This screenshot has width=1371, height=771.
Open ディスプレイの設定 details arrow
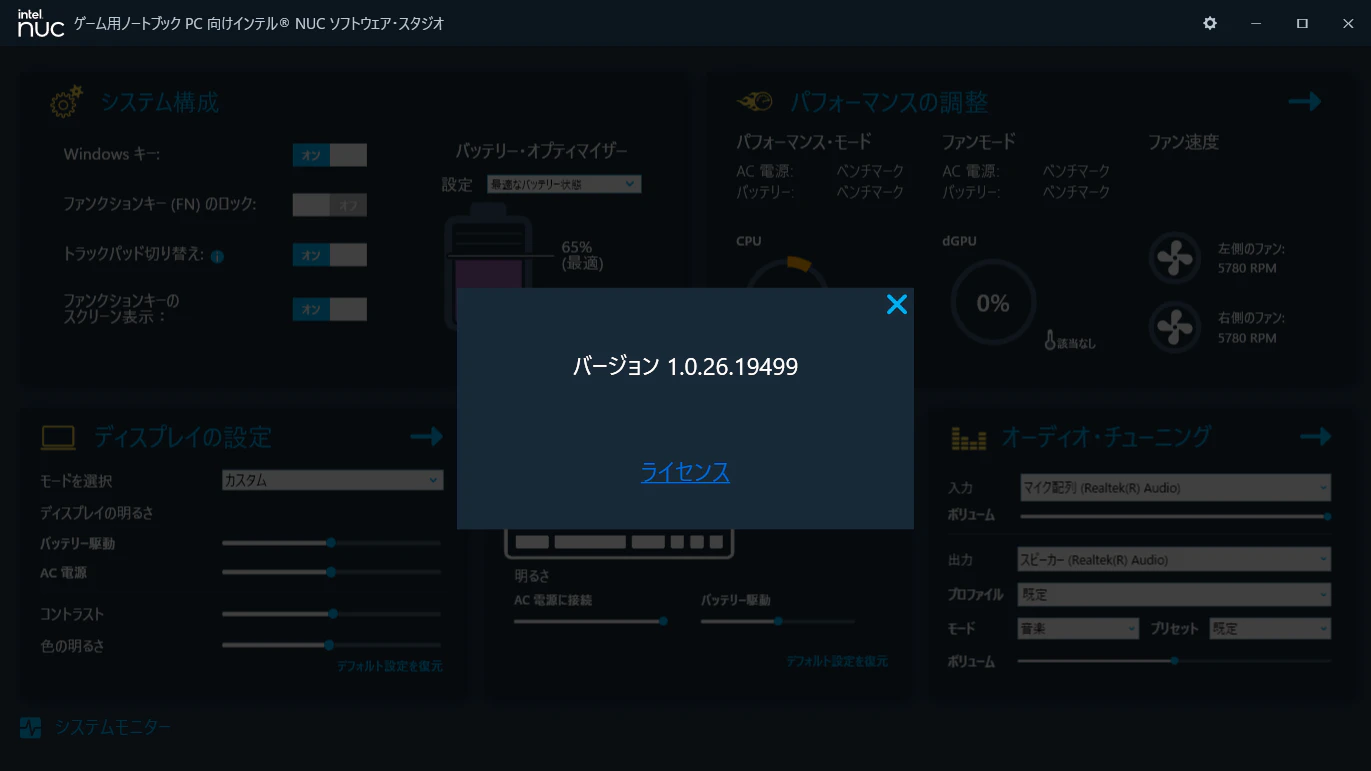point(427,436)
